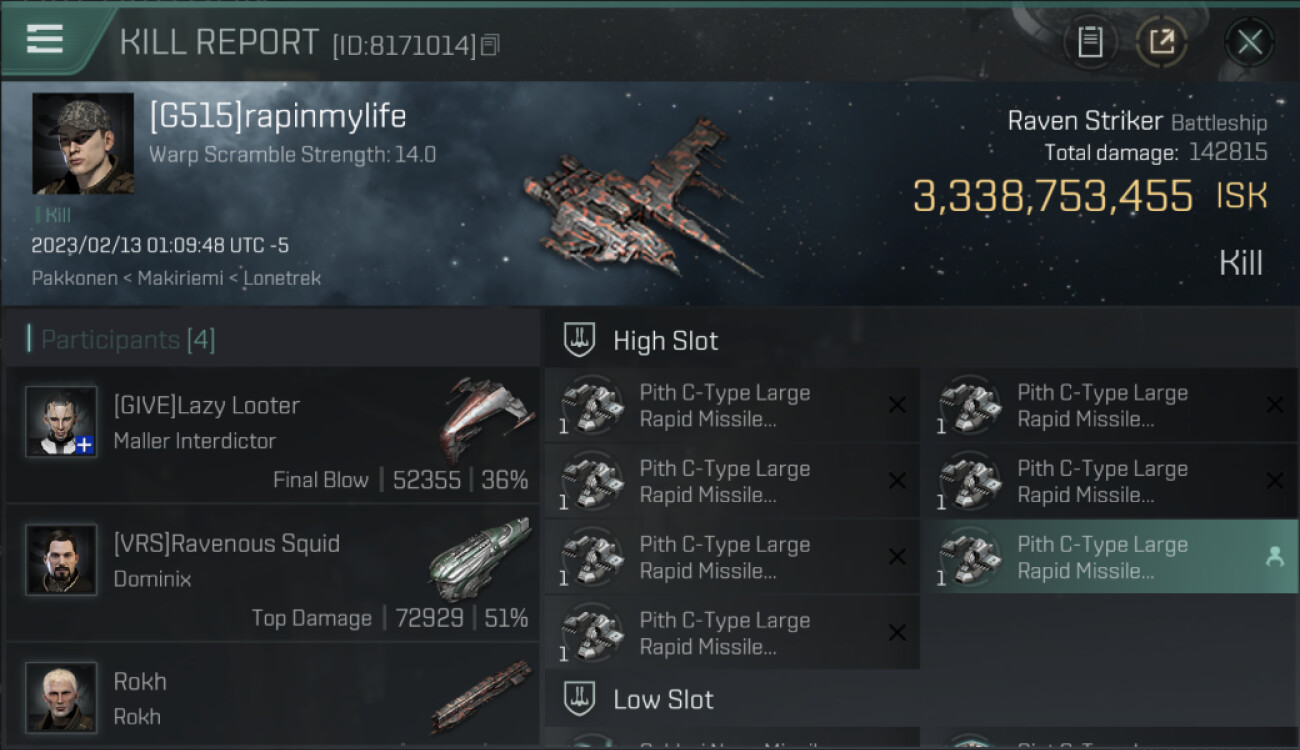Open Ravenous Squid's portrait
Screen dimensions: 1300x750
[x=61, y=560]
